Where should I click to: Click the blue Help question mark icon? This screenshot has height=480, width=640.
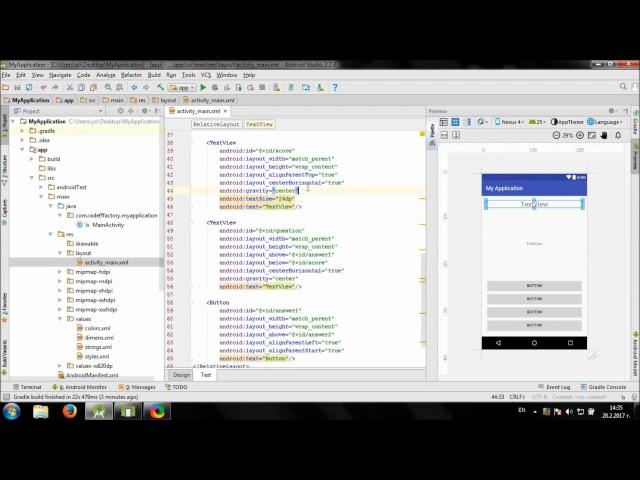point(335,87)
